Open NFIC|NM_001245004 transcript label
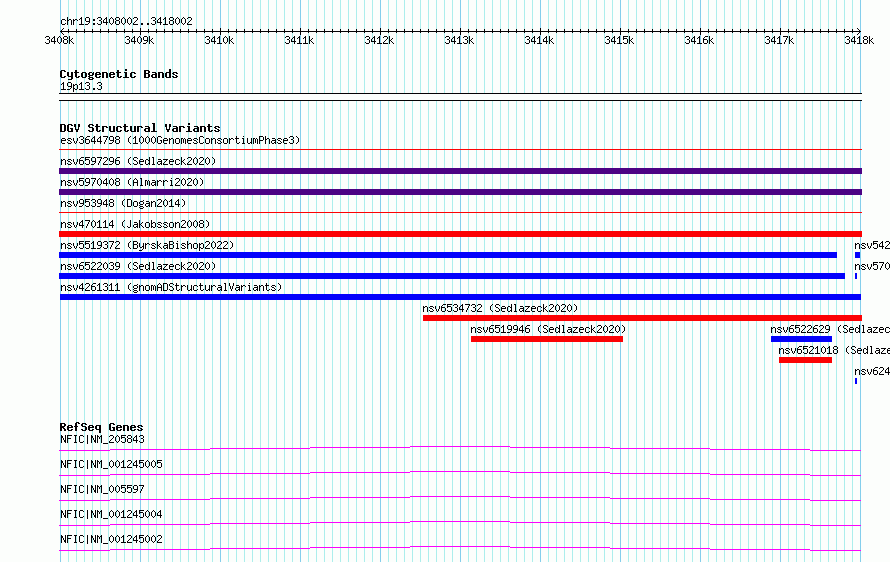 pos(111,514)
